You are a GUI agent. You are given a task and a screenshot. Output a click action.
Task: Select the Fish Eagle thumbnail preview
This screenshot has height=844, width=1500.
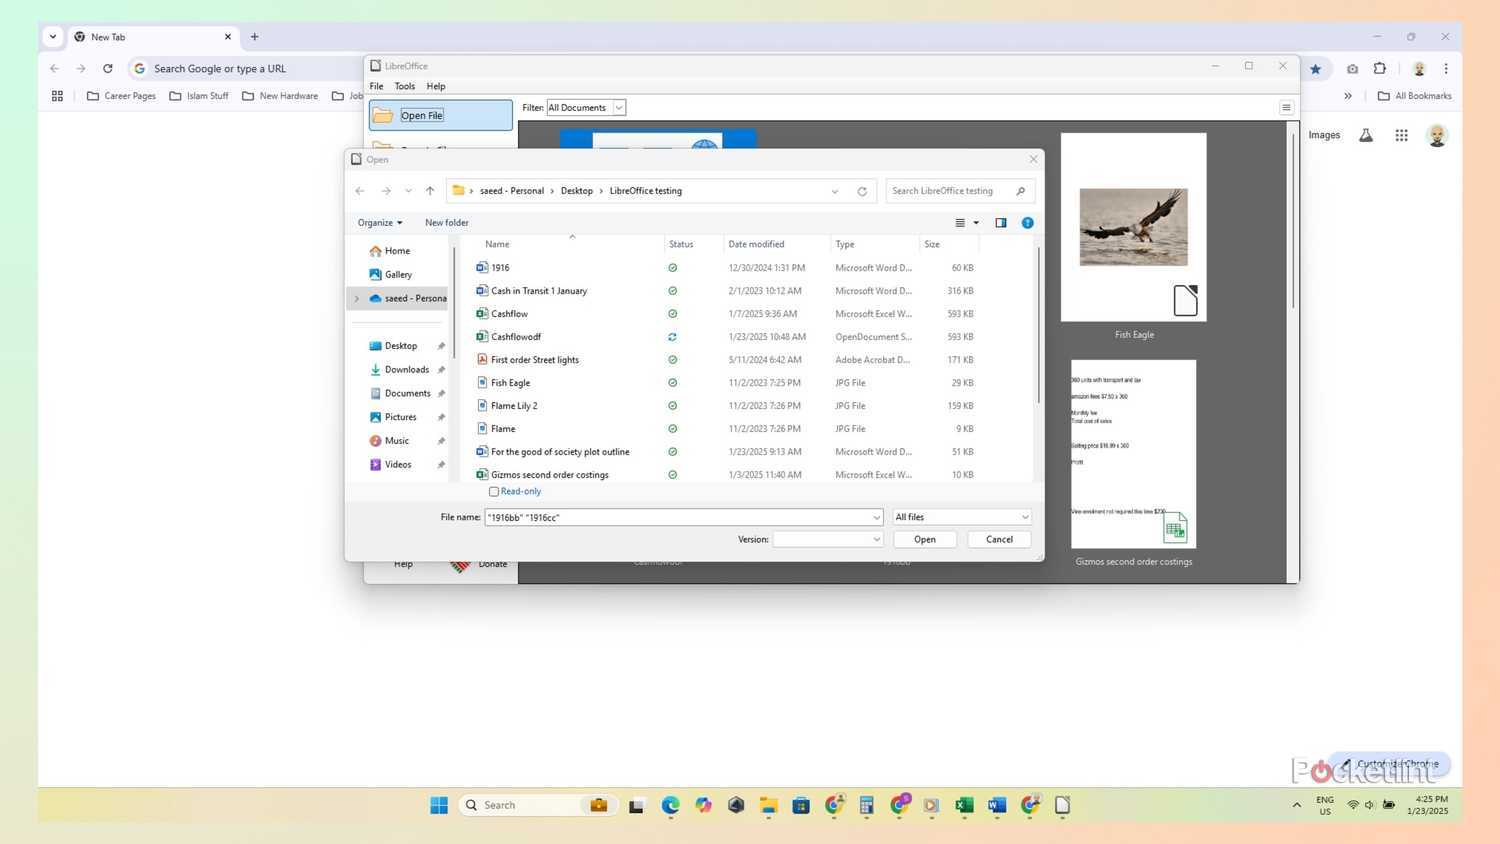(x=1132, y=227)
